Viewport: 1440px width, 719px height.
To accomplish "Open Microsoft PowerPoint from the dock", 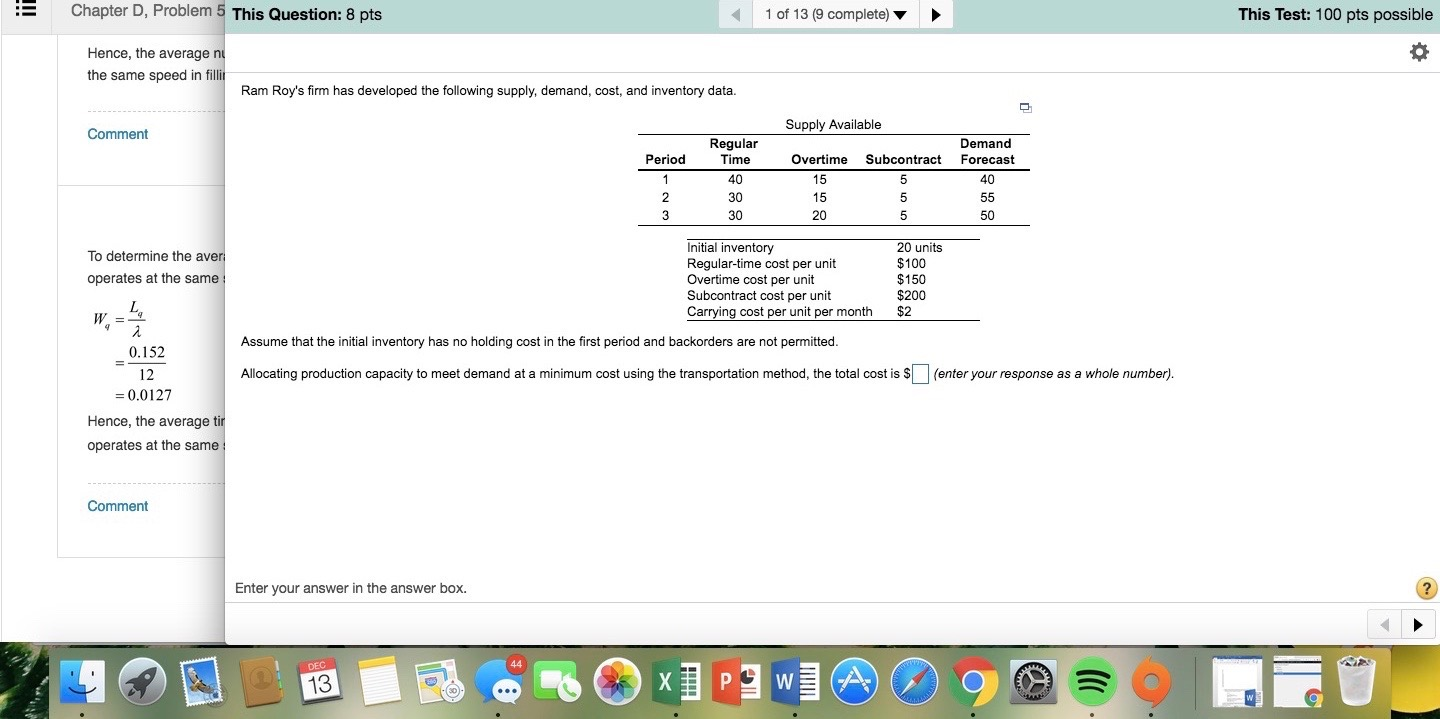I will click(x=737, y=682).
